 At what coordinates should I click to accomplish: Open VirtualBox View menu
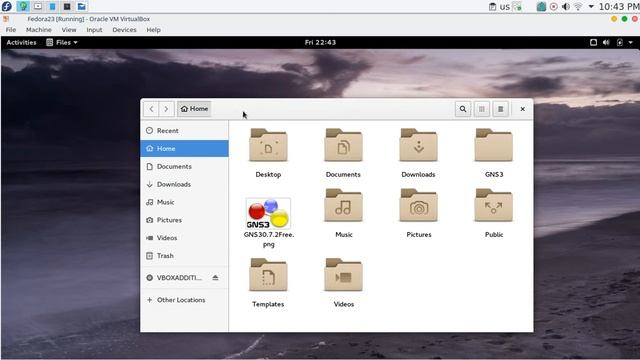click(69, 30)
